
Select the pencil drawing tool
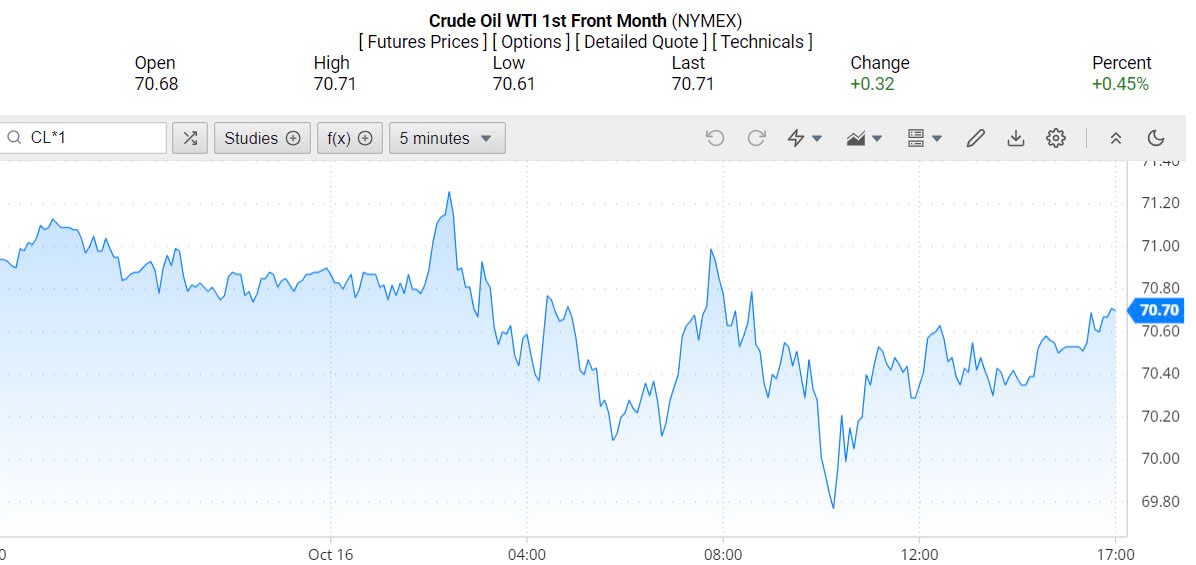pos(975,138)
